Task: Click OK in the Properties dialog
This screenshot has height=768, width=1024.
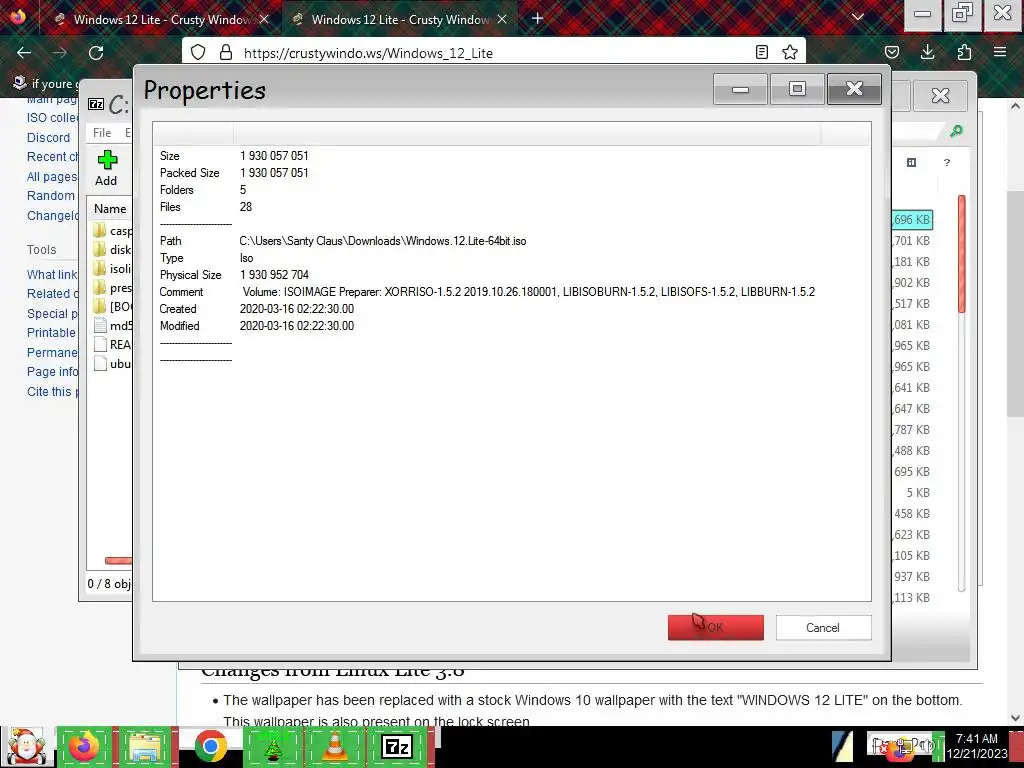Action: click(x=715, y=627)
